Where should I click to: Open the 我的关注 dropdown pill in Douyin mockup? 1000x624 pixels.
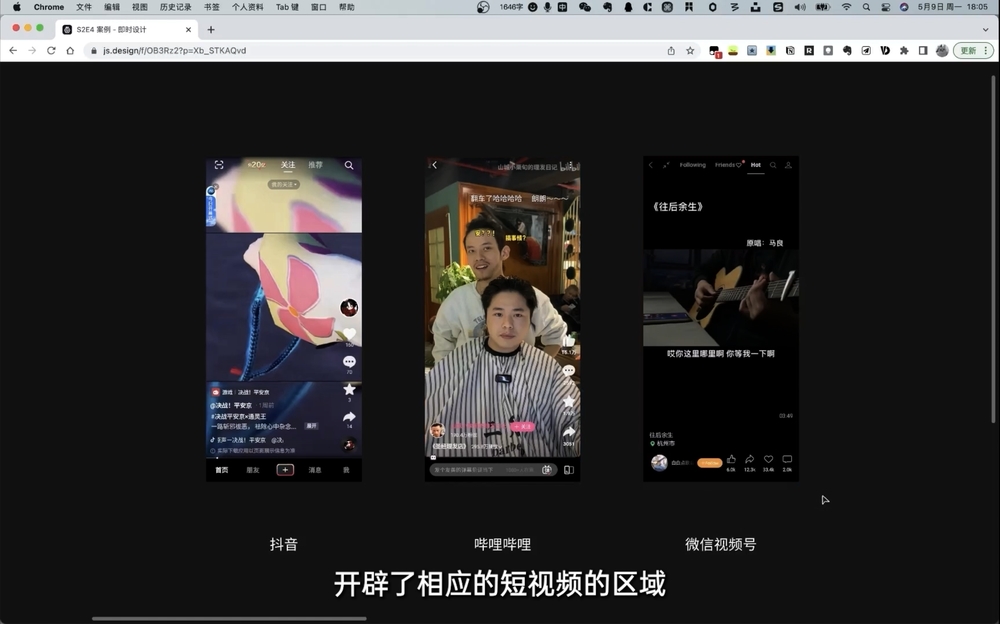[284, 184]
